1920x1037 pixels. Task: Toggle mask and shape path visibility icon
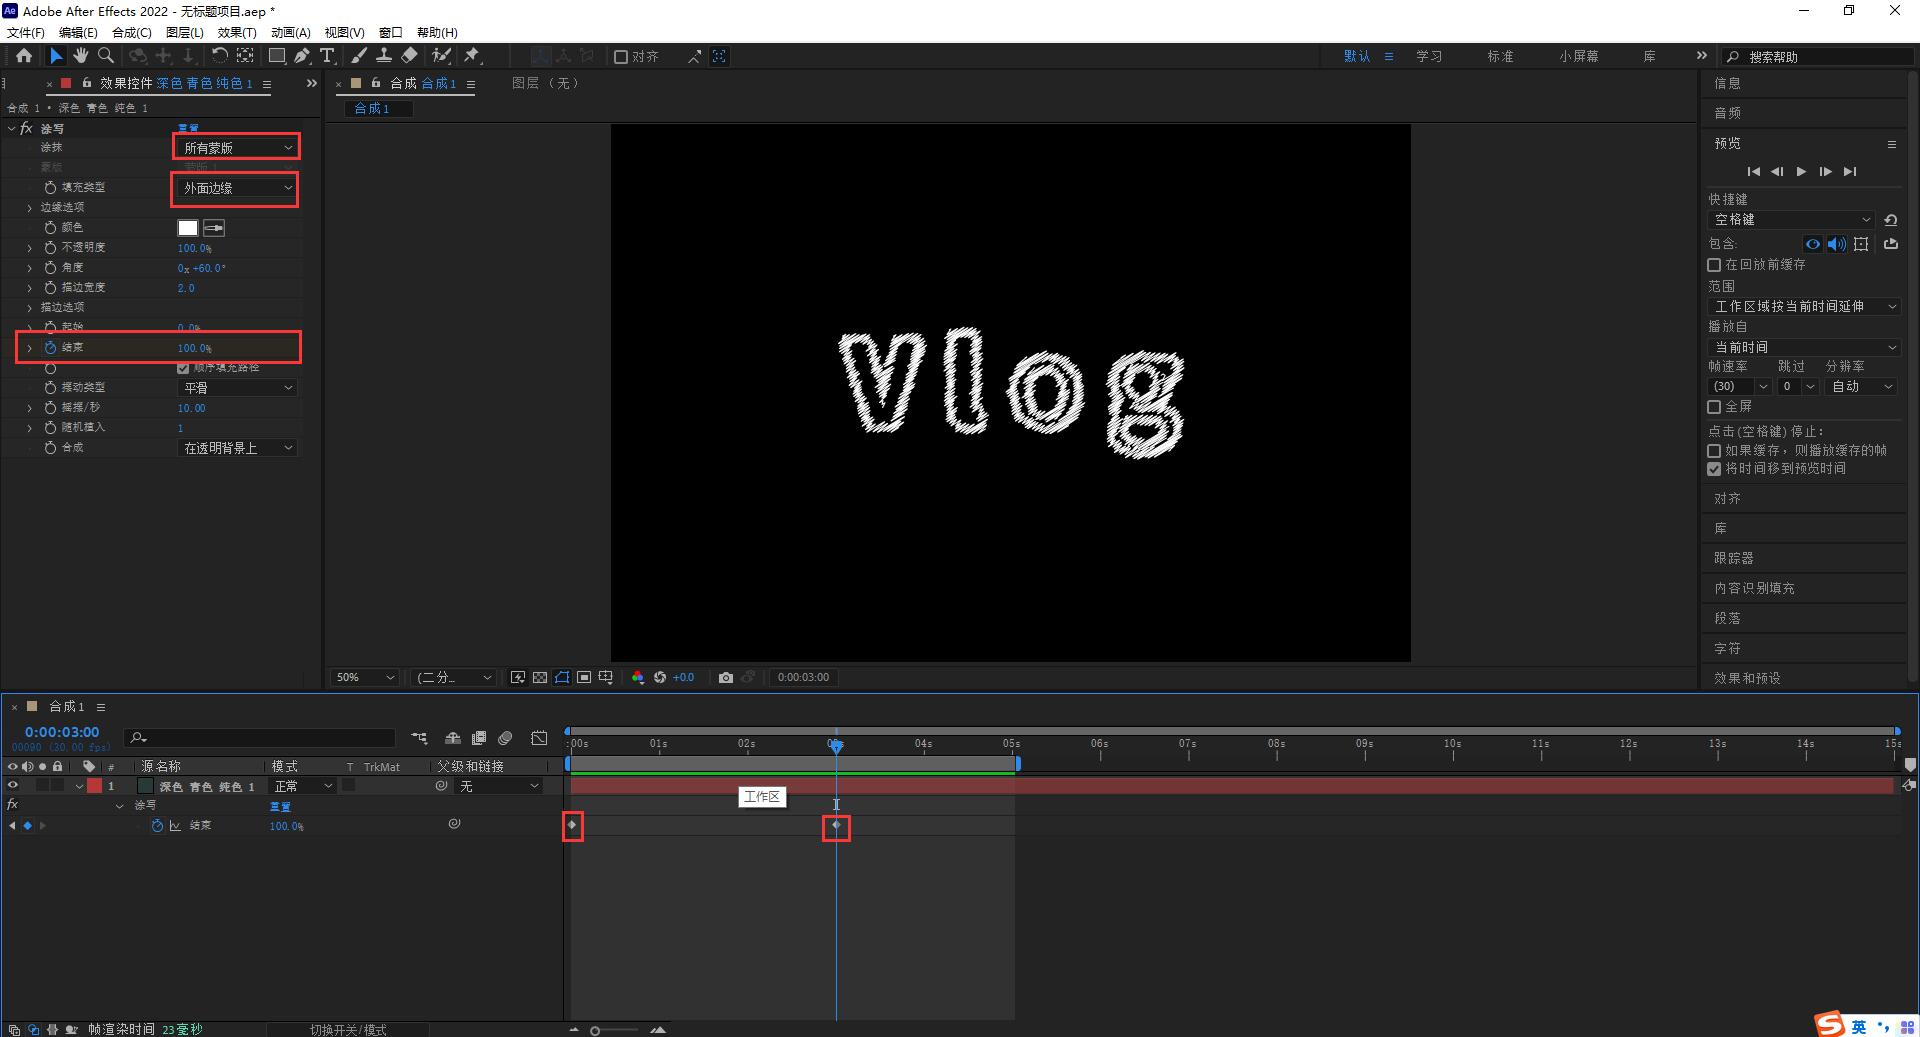point(562,677)
